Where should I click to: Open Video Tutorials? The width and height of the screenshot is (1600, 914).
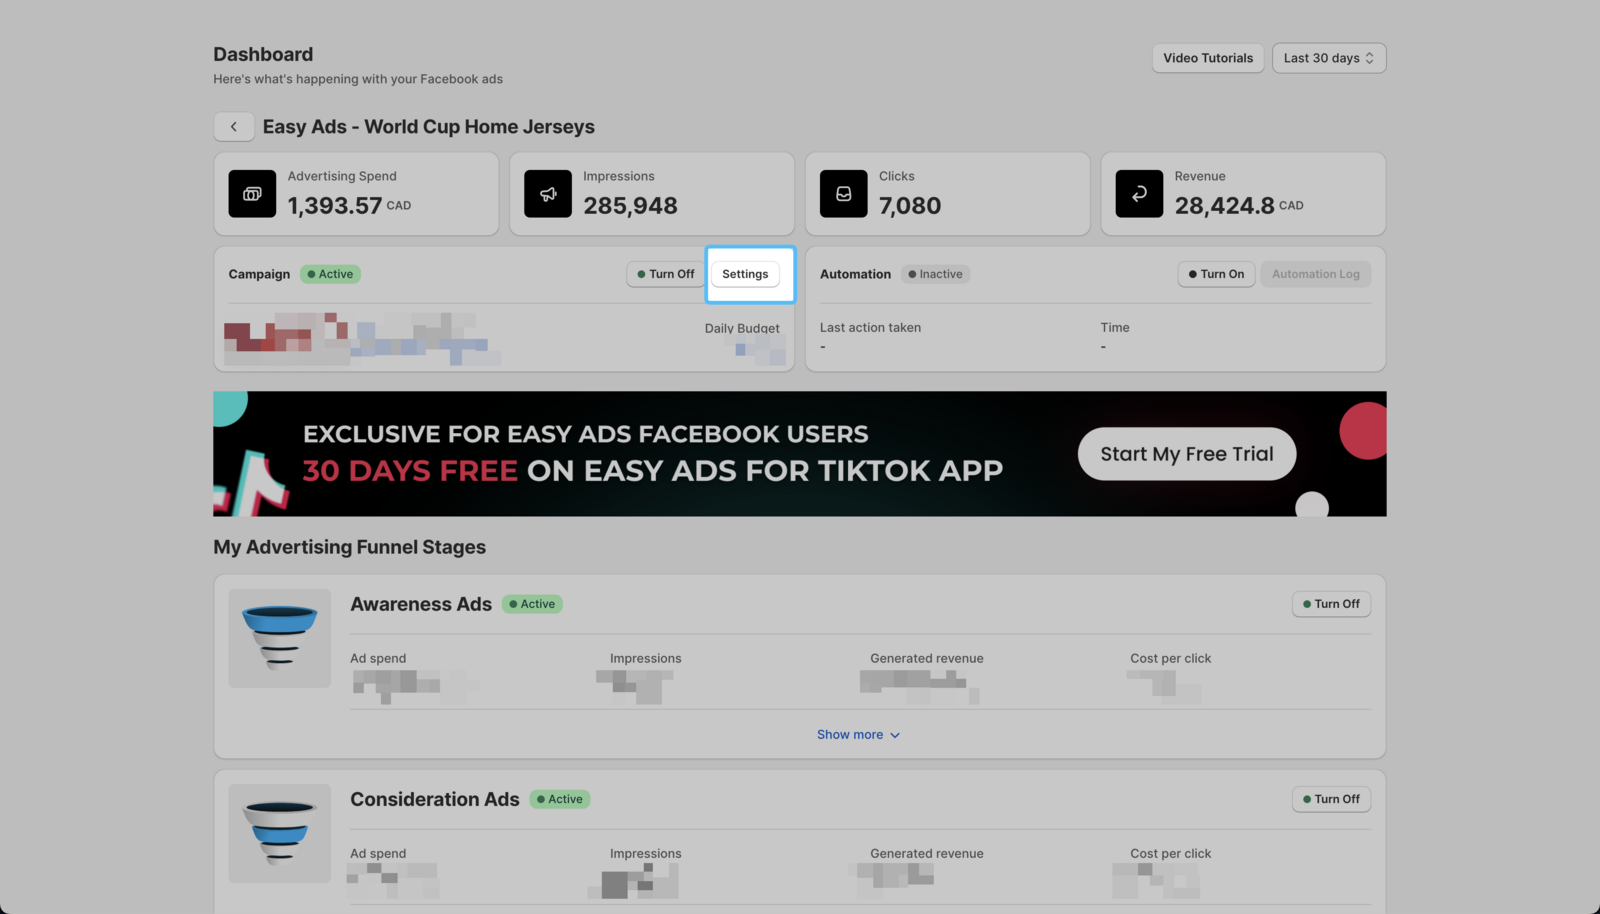coord(1207,58)
